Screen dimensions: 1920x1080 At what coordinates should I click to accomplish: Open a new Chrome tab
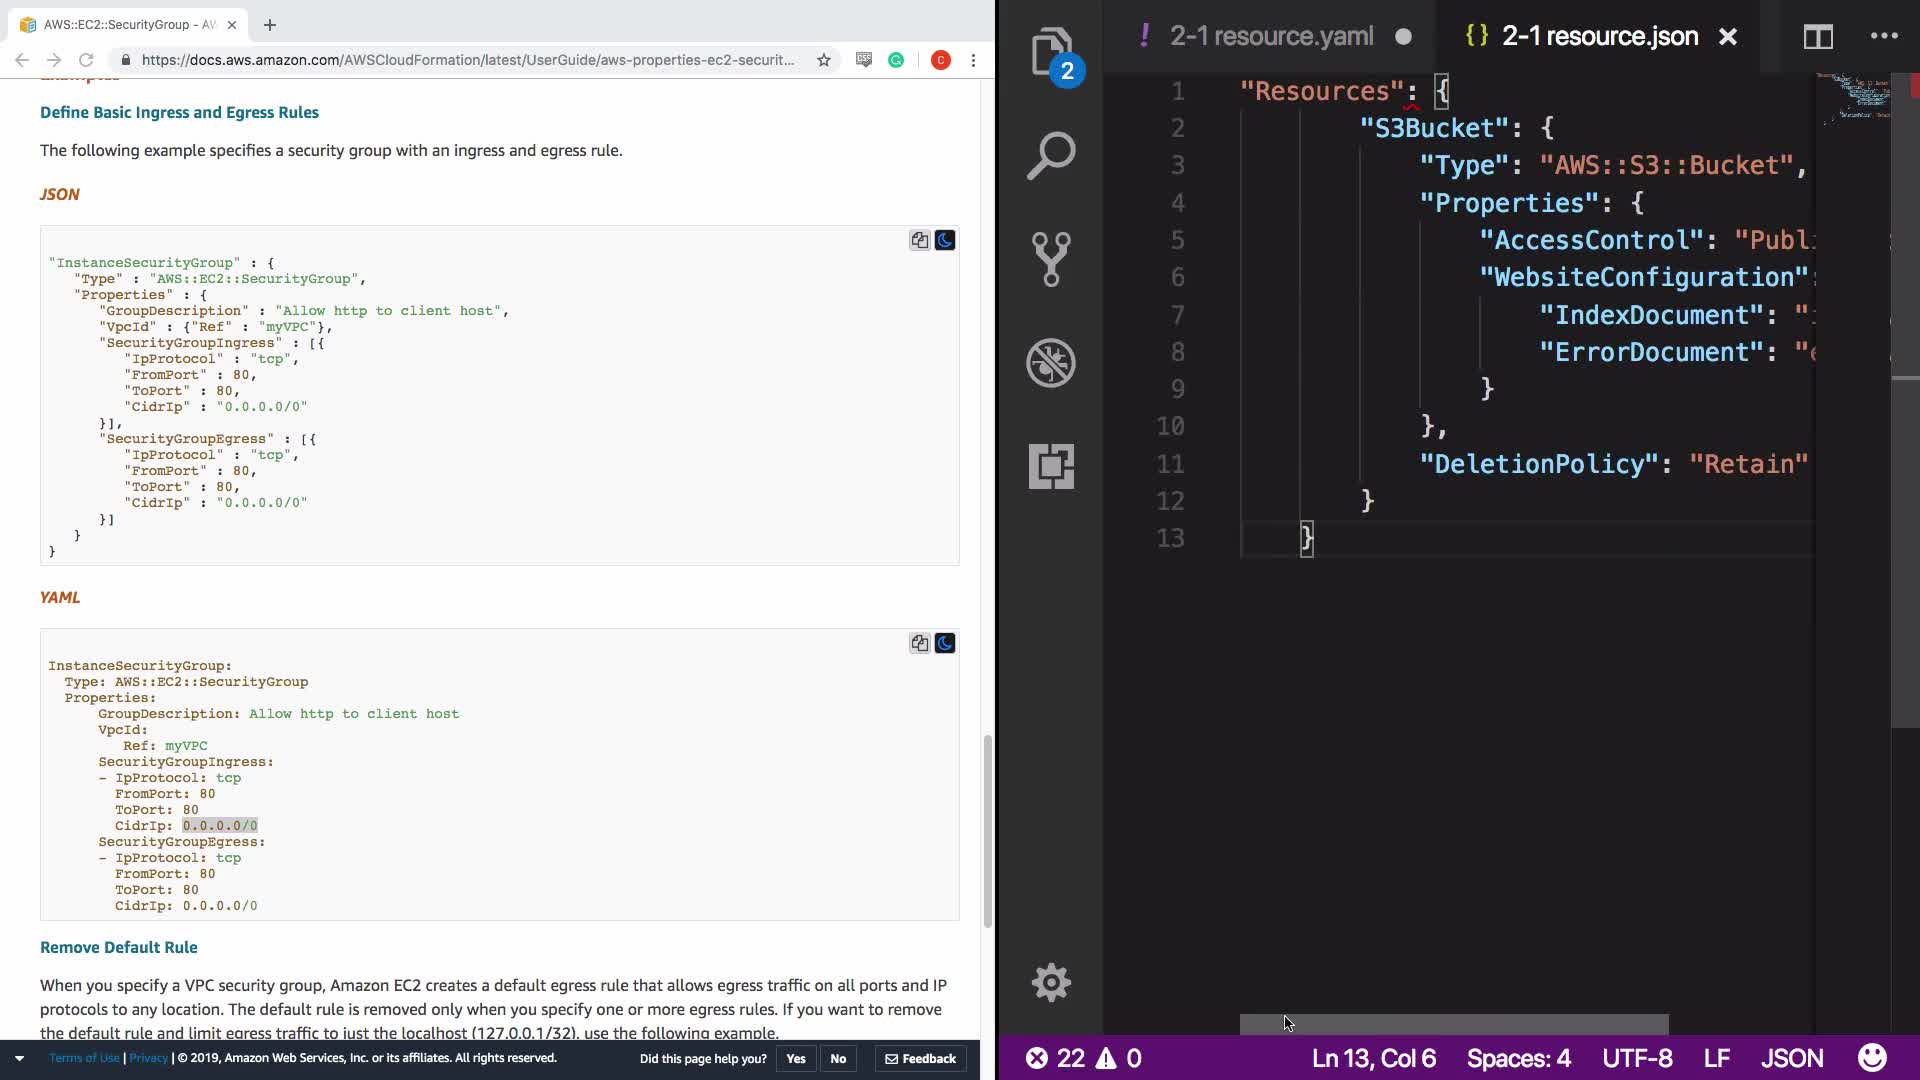click(x=270, y=24)
